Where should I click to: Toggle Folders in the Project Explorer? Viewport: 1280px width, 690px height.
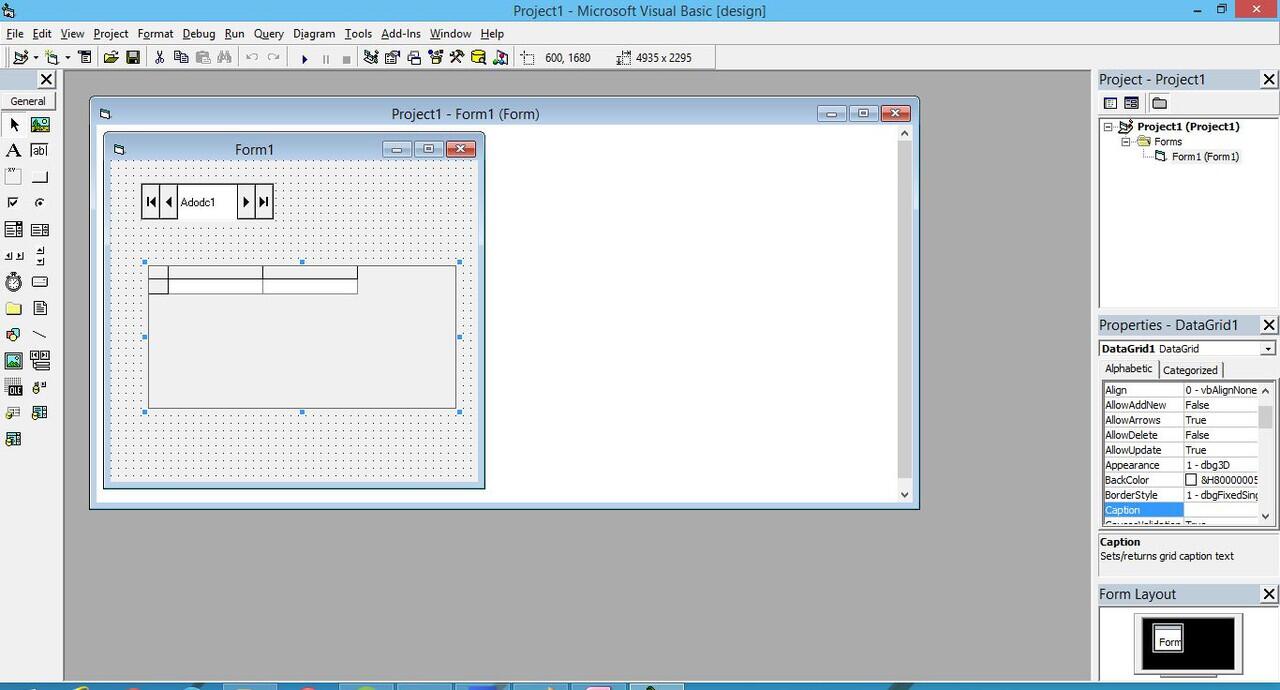(x=1159, y=103)
